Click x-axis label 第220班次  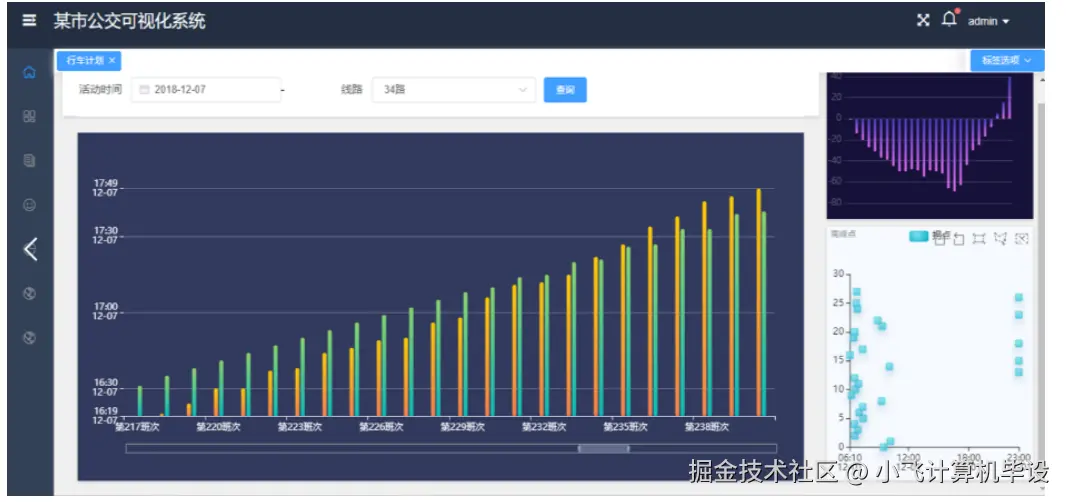pos(218,427)
